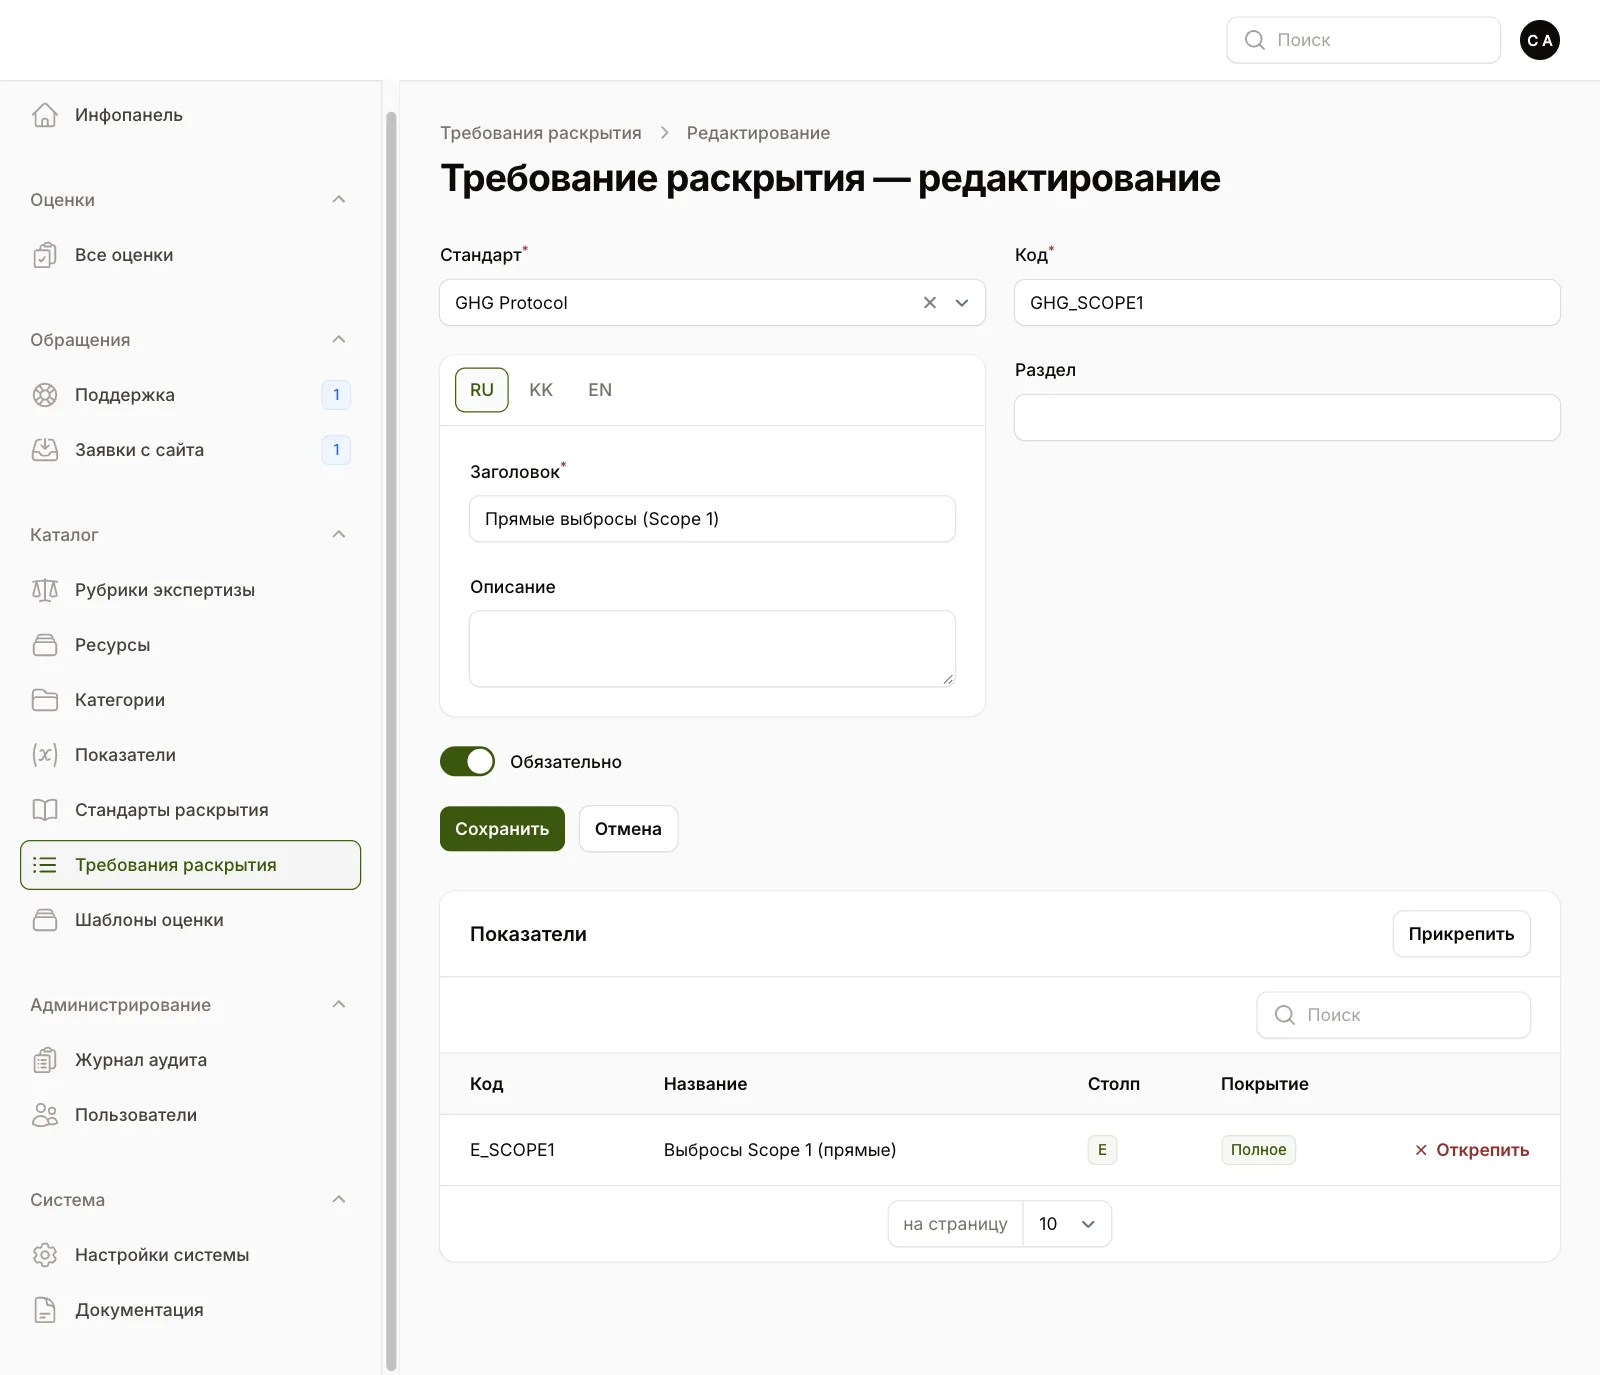Switch to the RU language tab
Viewport: 1600px width, 1375px height.
[x=482, y=390]
